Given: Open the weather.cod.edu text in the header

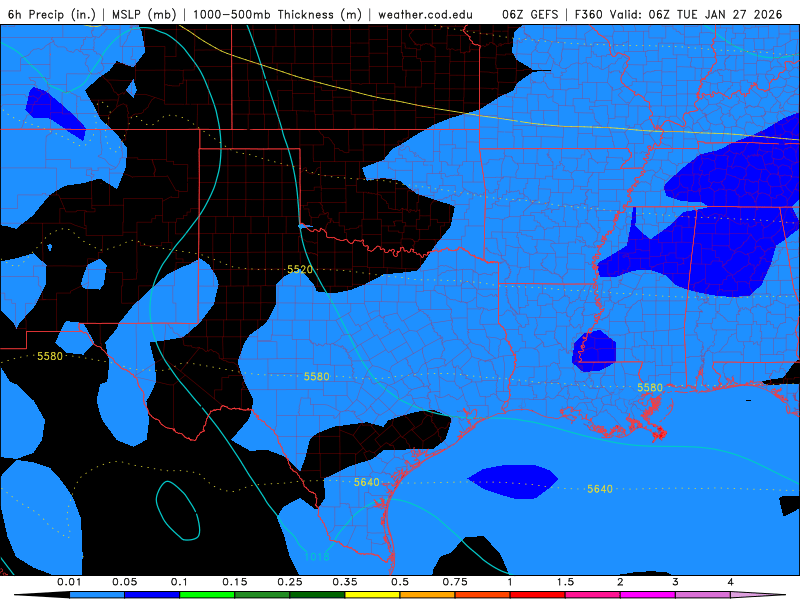Looking at the screenshot, I should pyautogui.click(x=426, y=14).
